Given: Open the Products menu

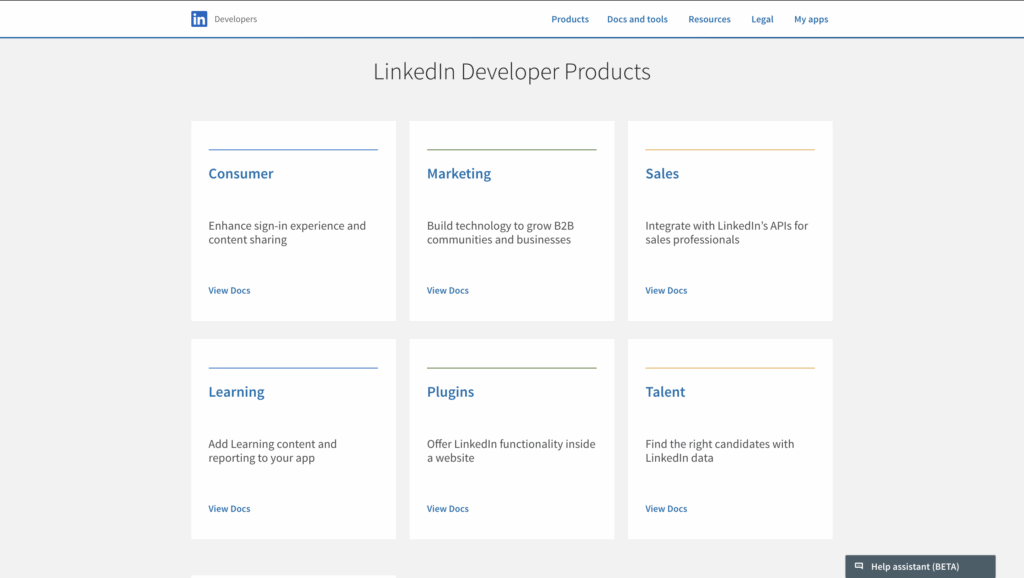Looking at the screenshot, I should click(x=569, y=18).
